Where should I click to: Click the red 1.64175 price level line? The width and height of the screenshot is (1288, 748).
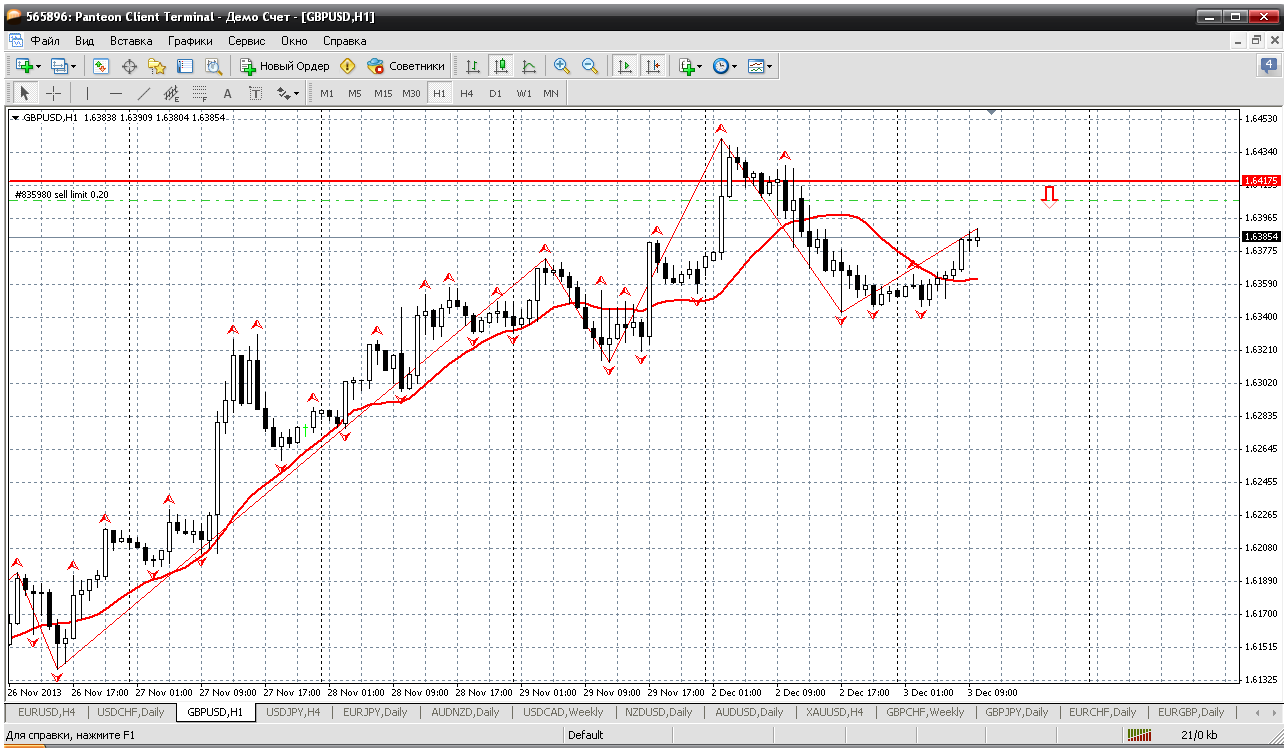coord(620,181)
